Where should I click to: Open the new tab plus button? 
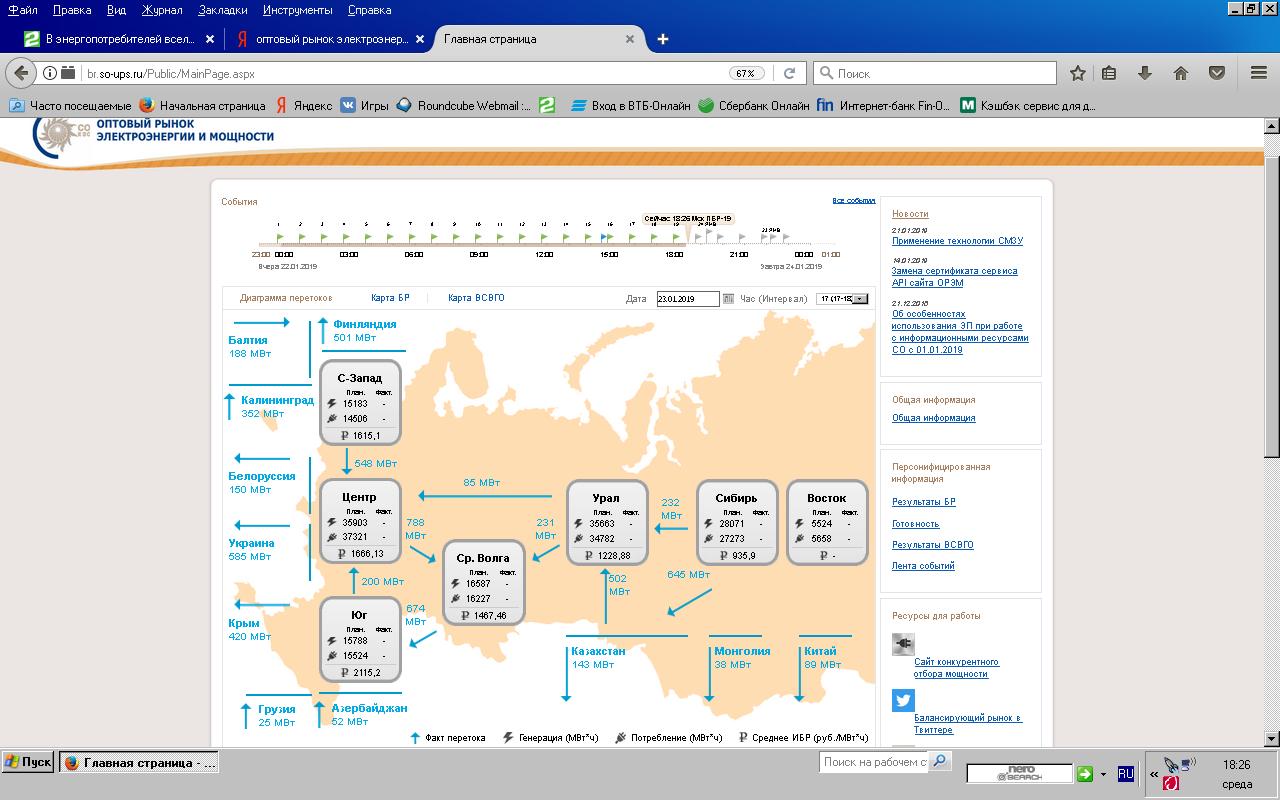coord(662,39)
